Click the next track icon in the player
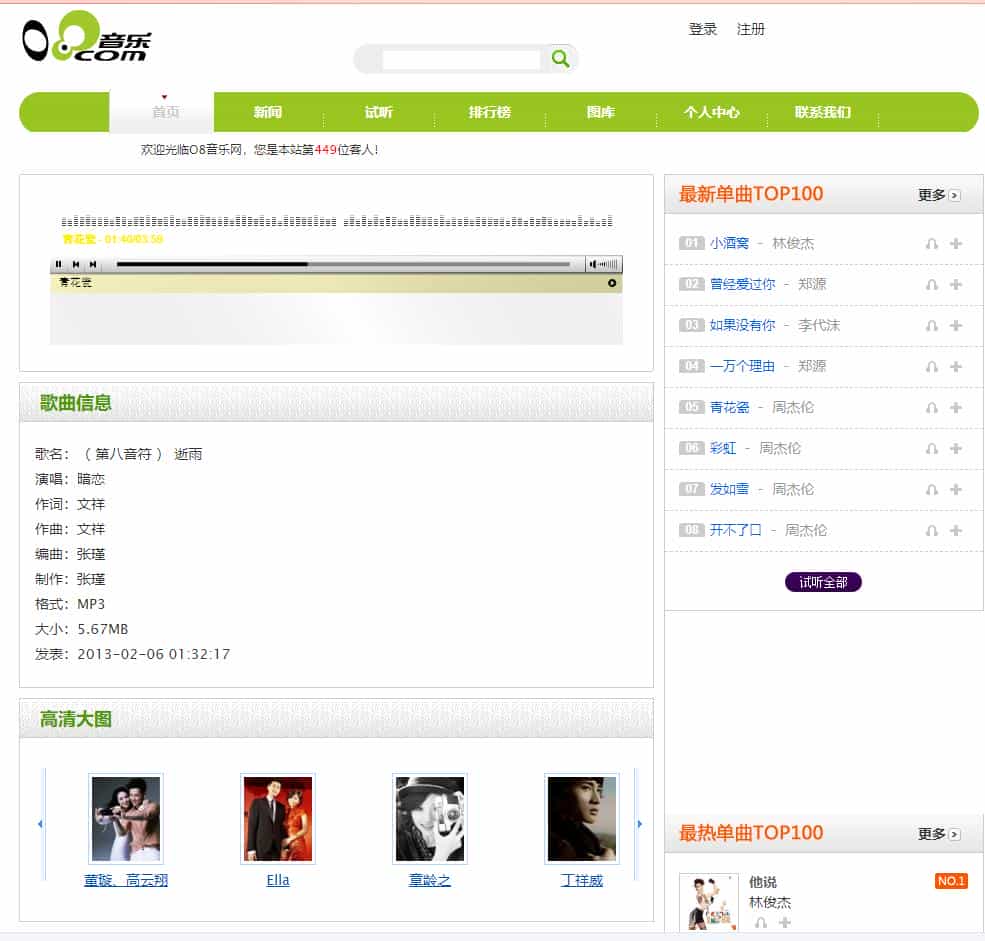The image size is (985, 941). click(94, 265)
